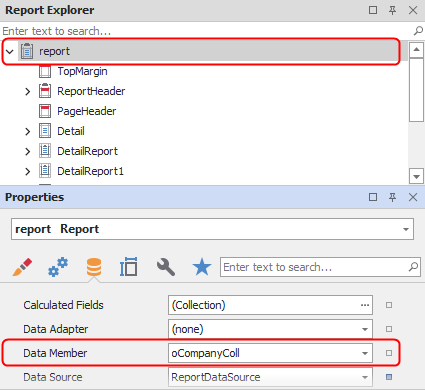Click the Calculated Fields property marker square
The image size is (425, 390).
pyautogui.click(x=389, y=305)
